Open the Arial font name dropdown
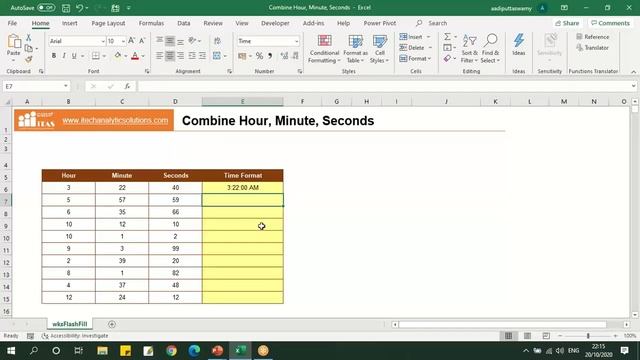640x360 pixels. (103, 41)
